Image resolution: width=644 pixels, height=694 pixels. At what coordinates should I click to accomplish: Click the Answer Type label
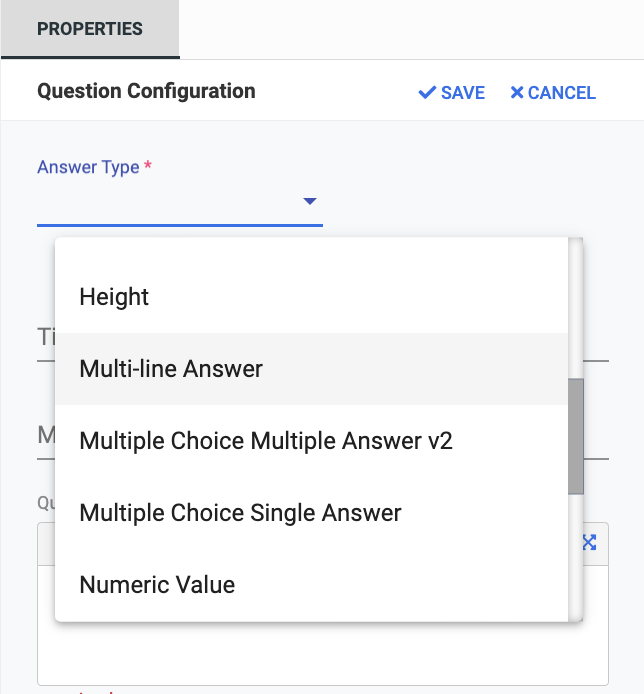88,167
